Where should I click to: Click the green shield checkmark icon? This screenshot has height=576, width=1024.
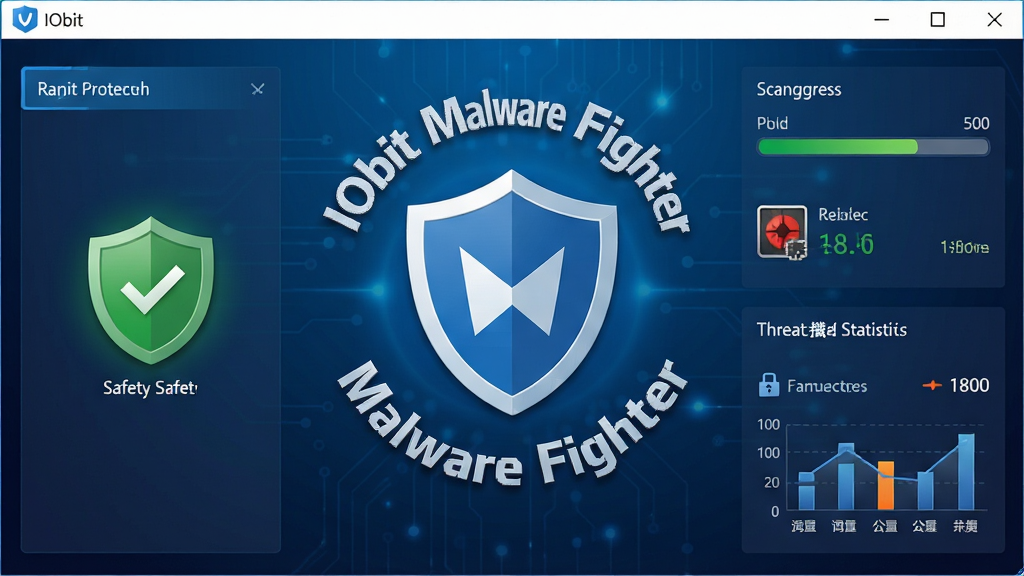coord(151,290)
